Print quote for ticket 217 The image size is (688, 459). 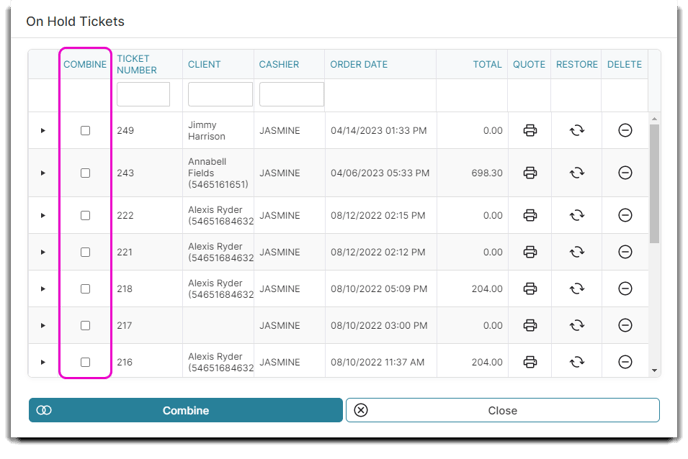(x=530, y=325)
